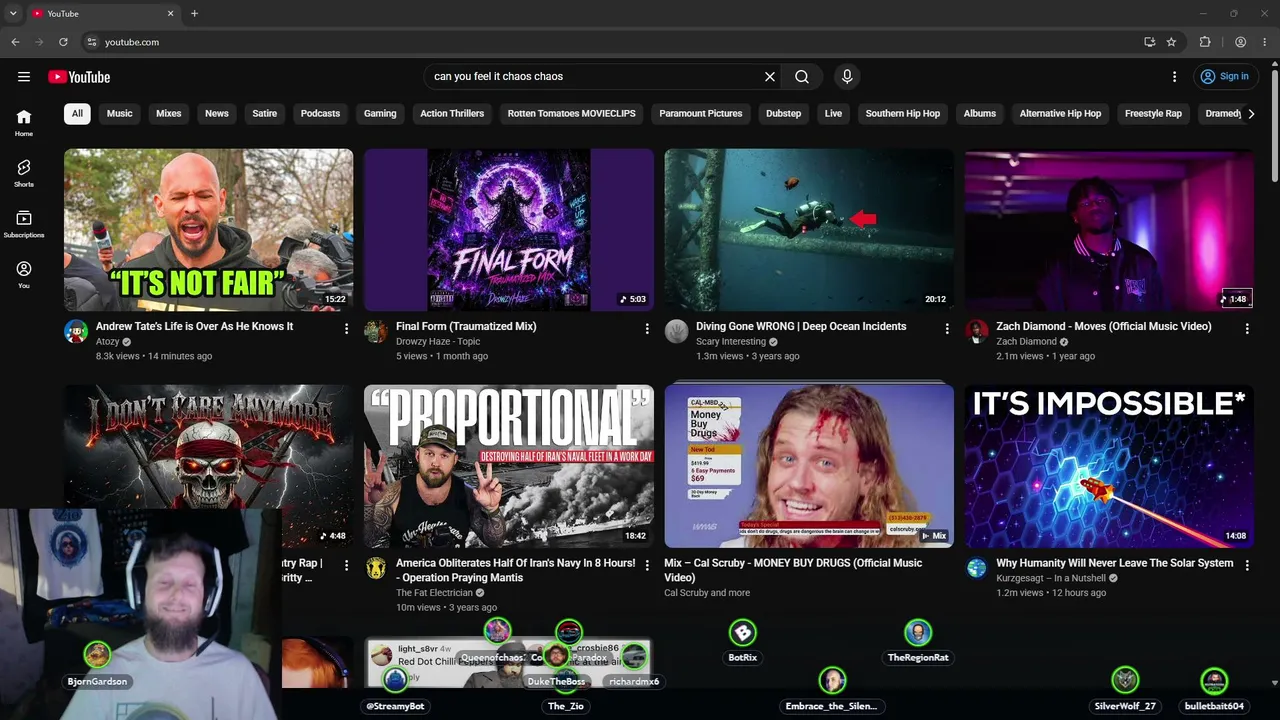This screenshot has width=1280, height=720.
Task: Select the Albums filter chip
Action: point(980,114)
